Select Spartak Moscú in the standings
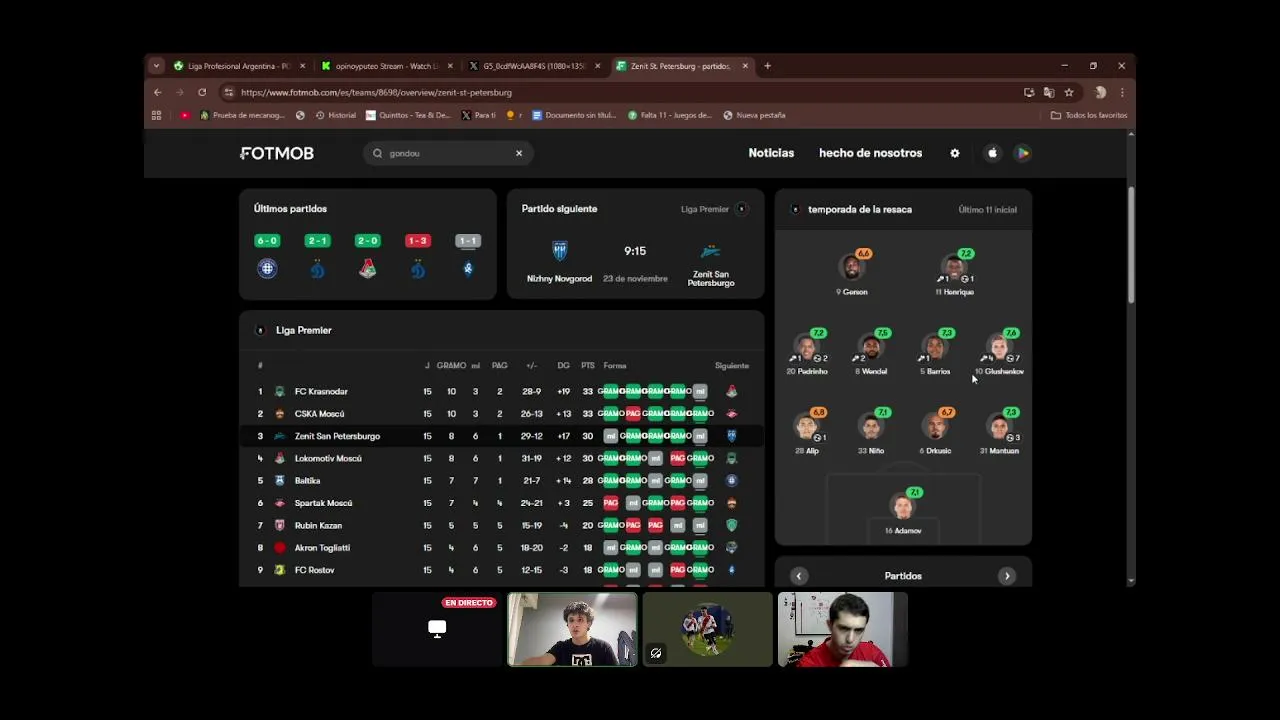This screenshot has height=720, width=1280. (323, 503)
